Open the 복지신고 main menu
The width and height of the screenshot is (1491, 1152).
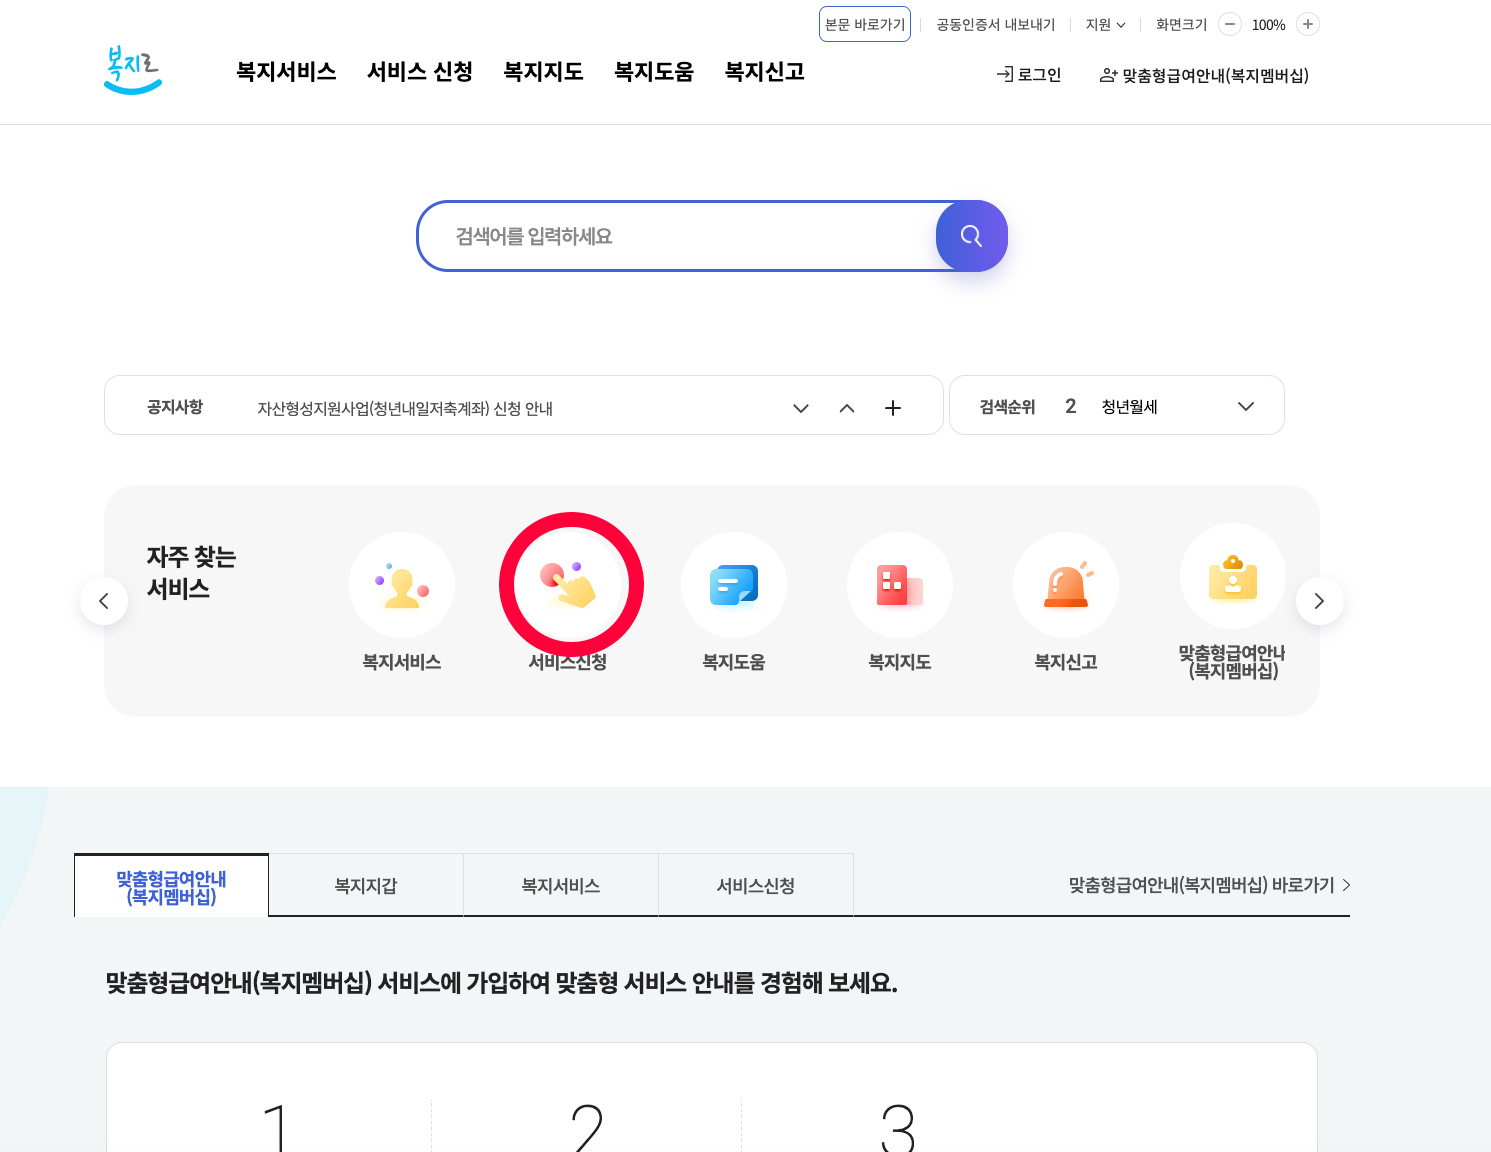click(x=765, y=72)
